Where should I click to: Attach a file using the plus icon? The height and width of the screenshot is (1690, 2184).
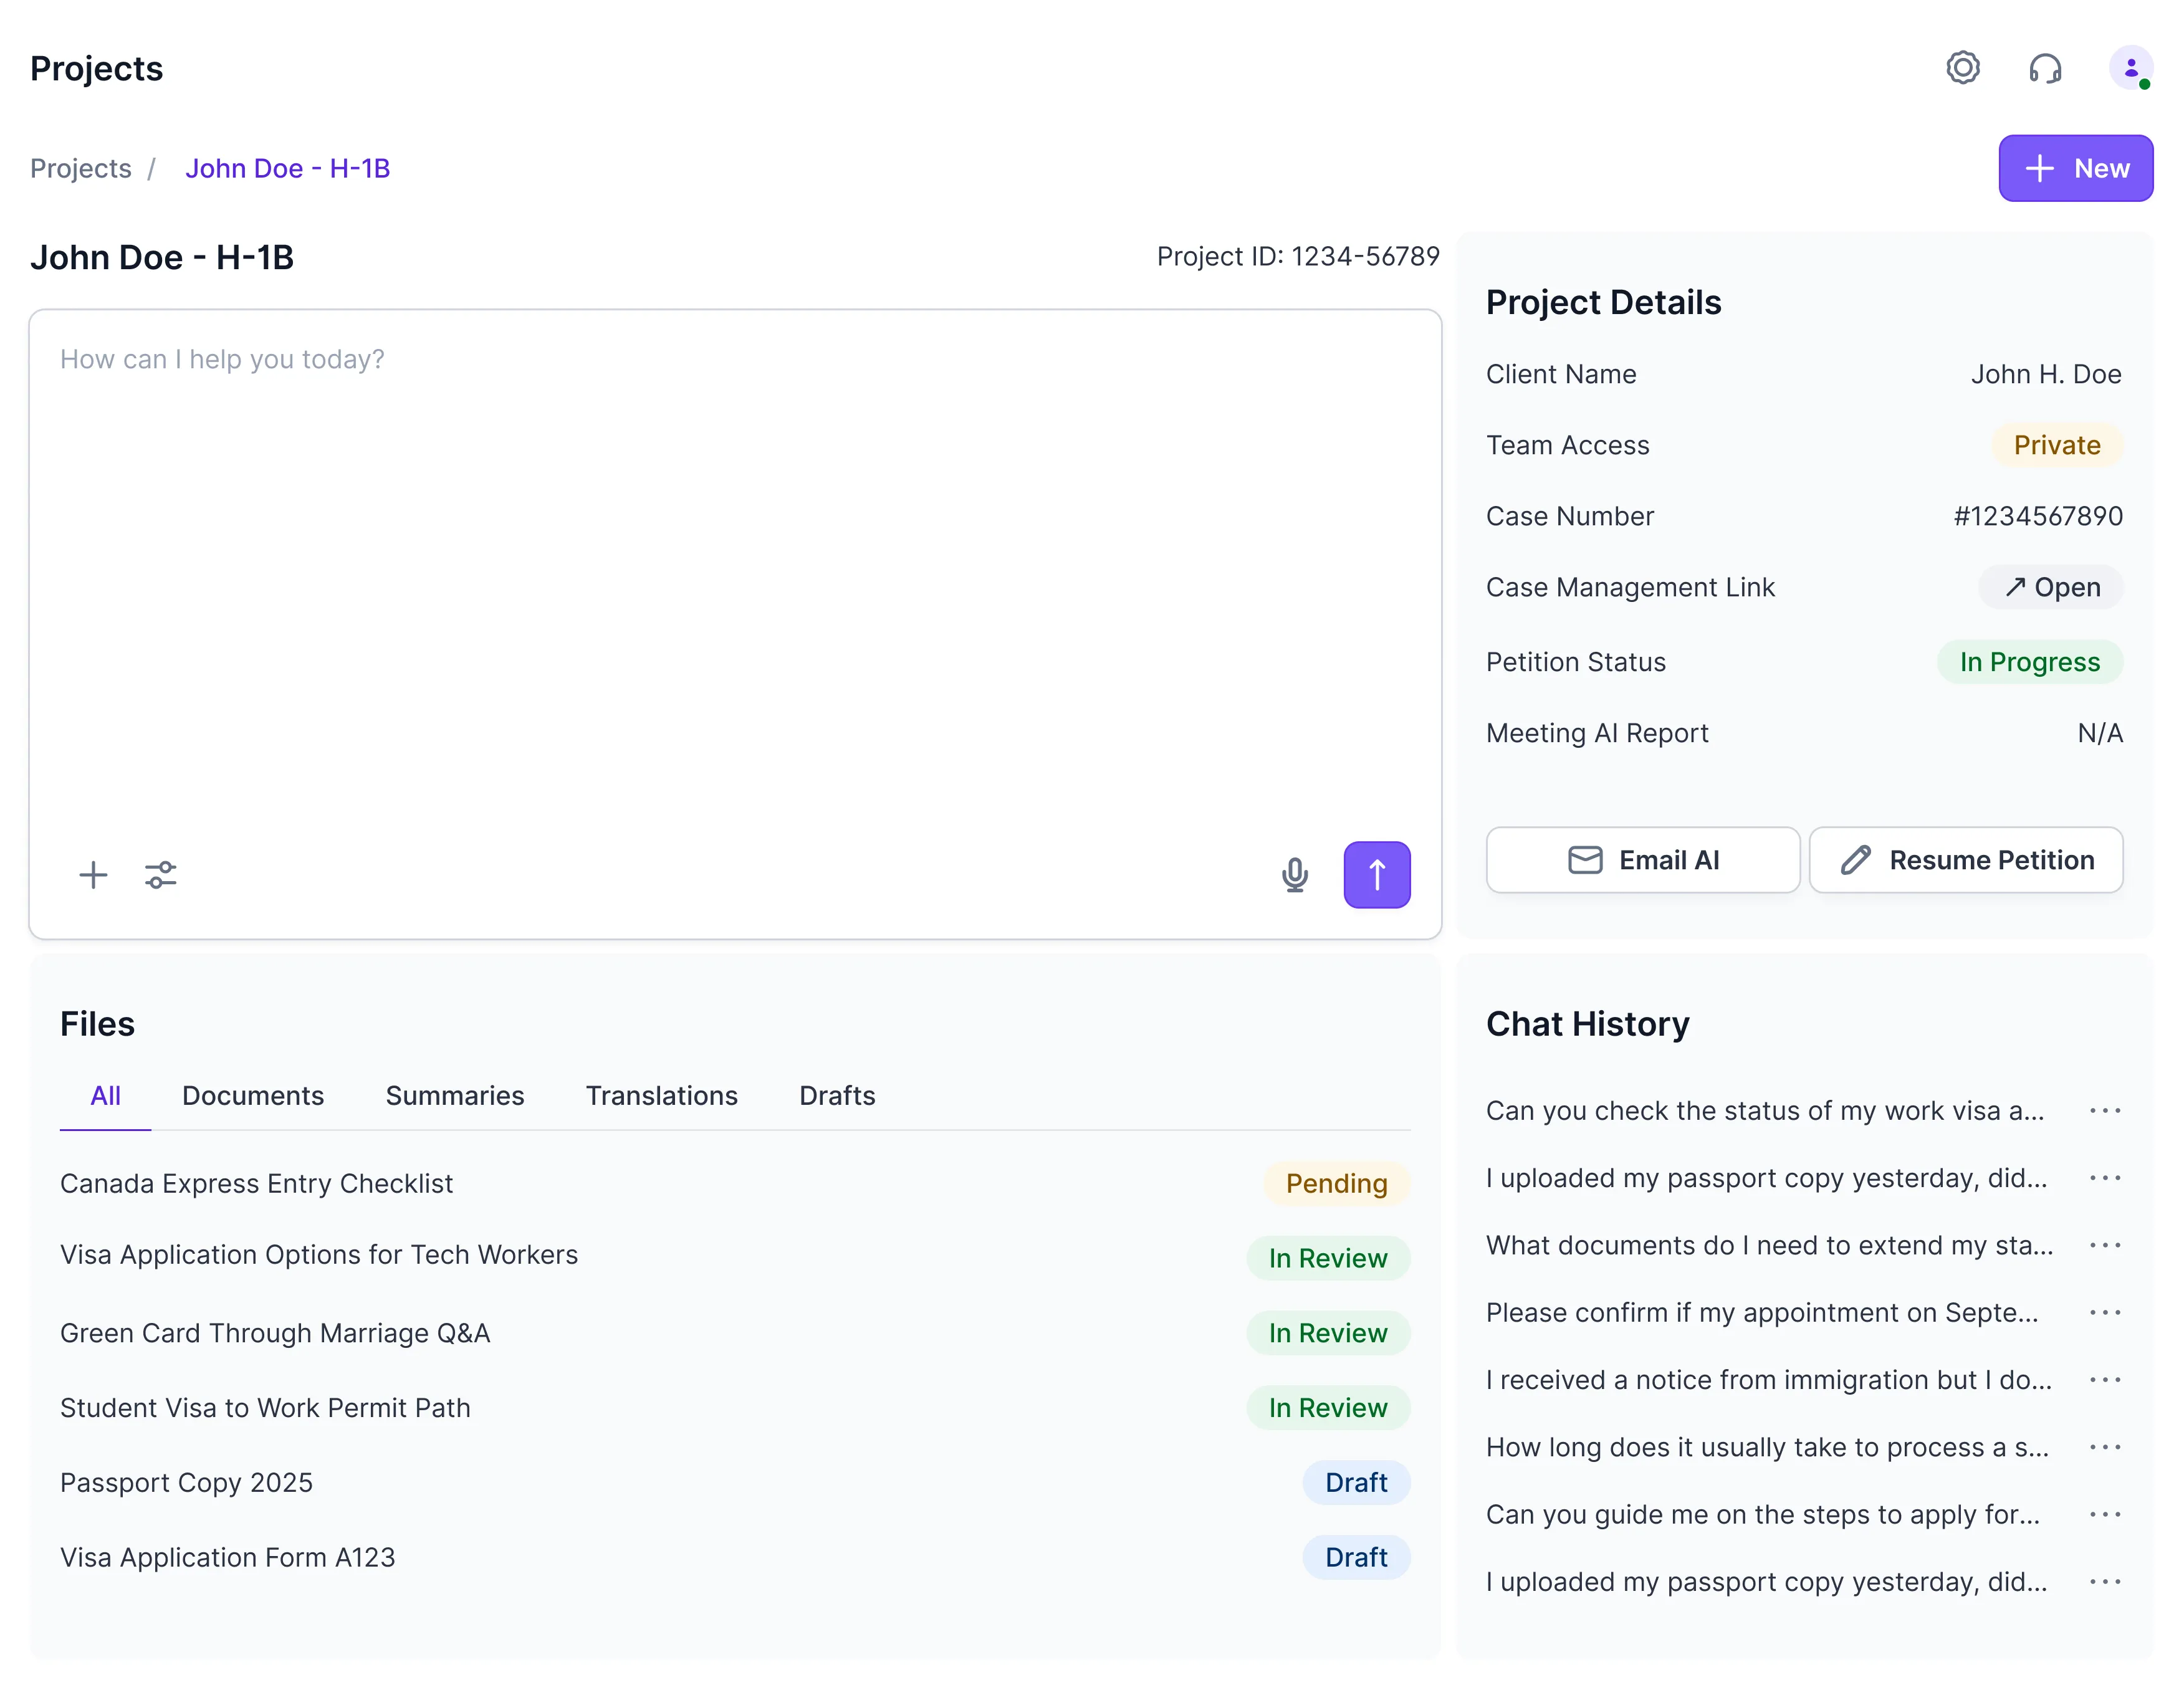pos(92,874)
